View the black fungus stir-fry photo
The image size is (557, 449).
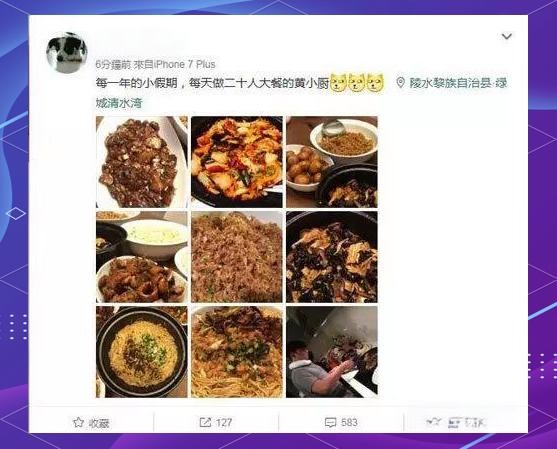pyautogui.click(x=332, y=257)
